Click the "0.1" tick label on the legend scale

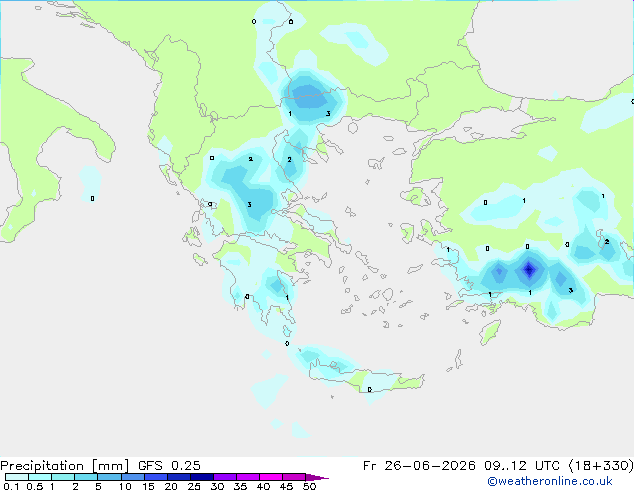[11, 486]
